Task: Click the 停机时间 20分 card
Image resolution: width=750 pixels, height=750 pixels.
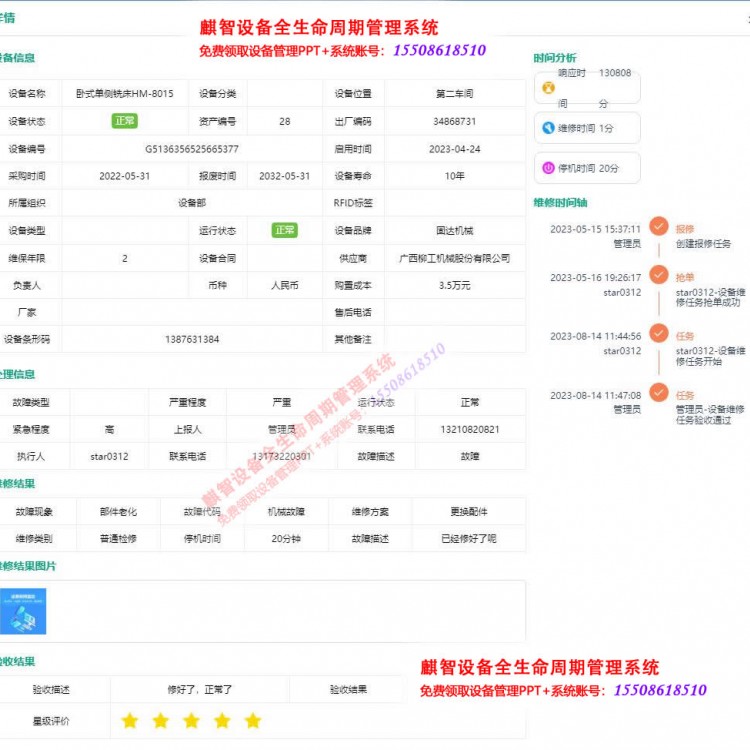Action: click(587, 169)
